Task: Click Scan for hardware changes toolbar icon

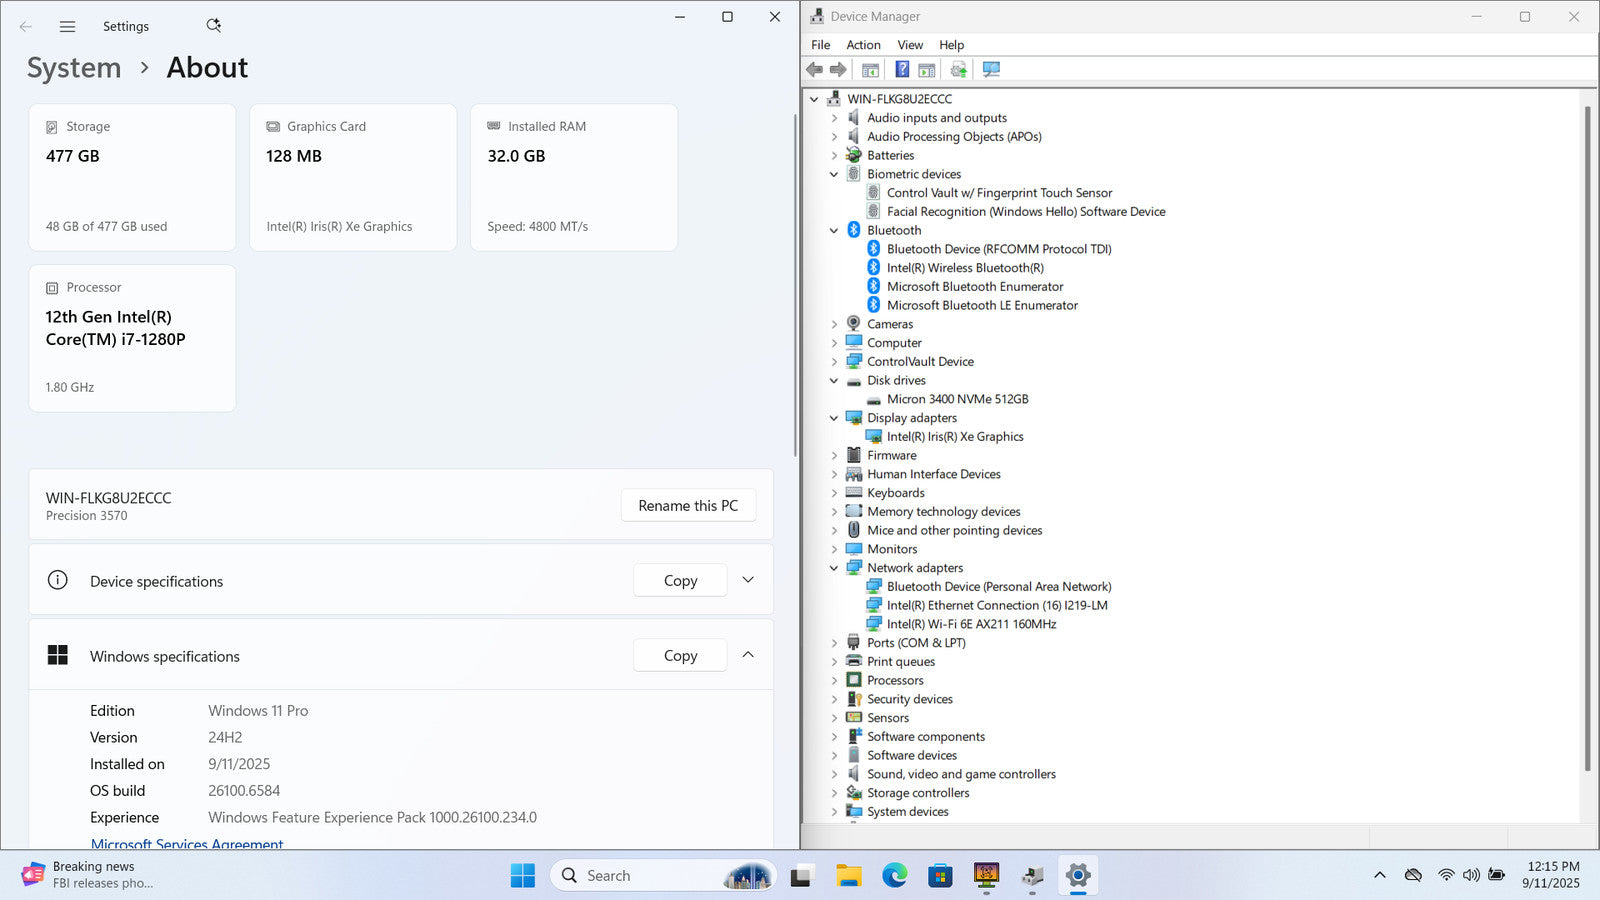Action: coord(991,70)
